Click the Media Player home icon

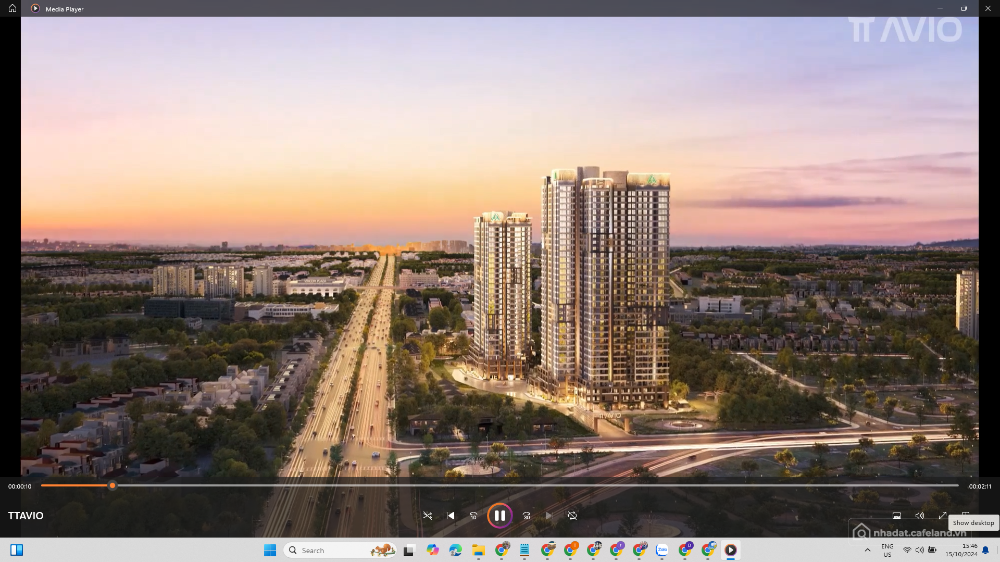tap(12, 8)
